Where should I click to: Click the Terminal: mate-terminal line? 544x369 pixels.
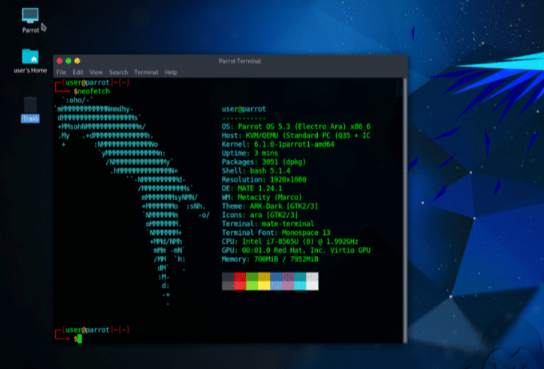click(x=268, y=224)
